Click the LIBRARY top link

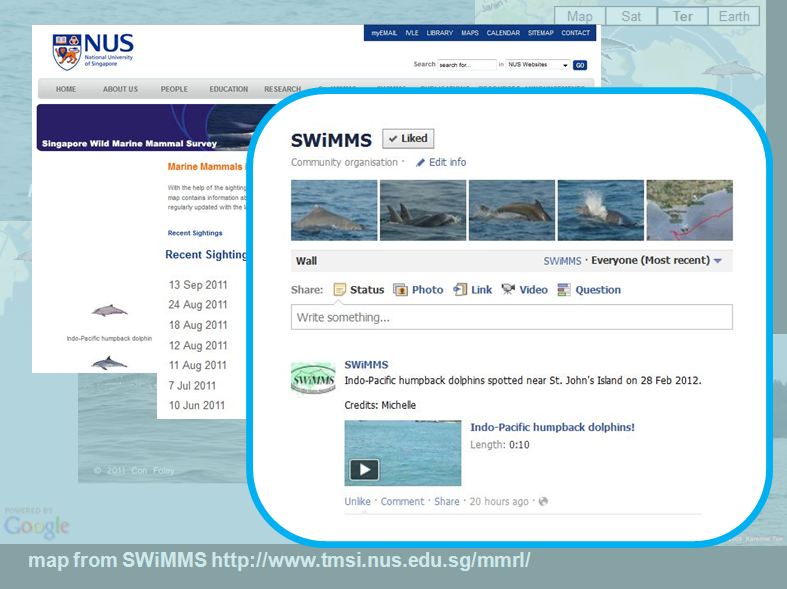tap(440, 33)
